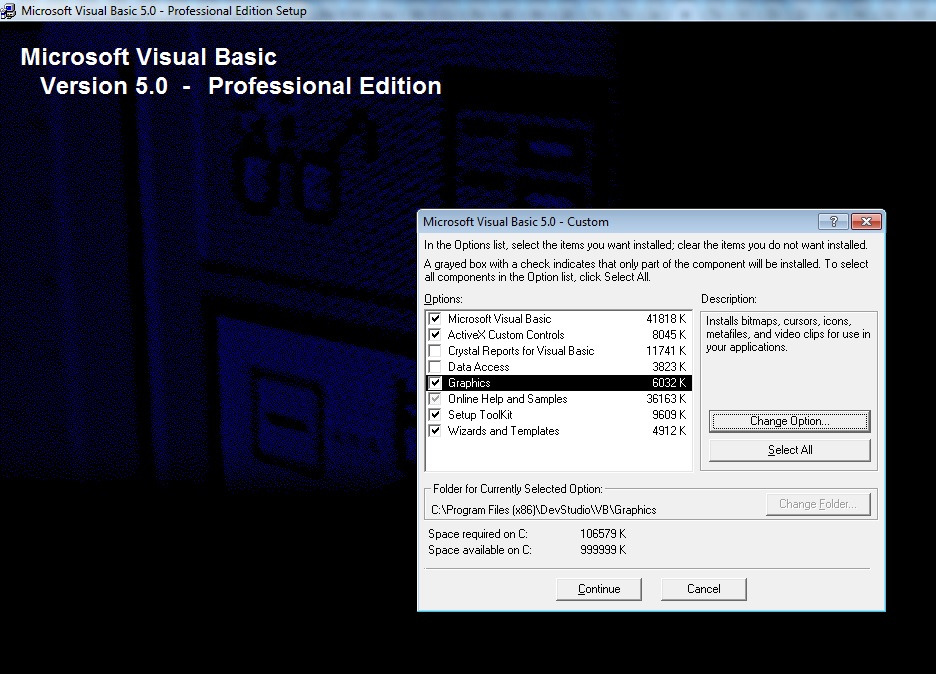The width and height of the screenshot is (936, 674).
Task: Close the Custom dialog with the X button
Action: click(866, 221)
